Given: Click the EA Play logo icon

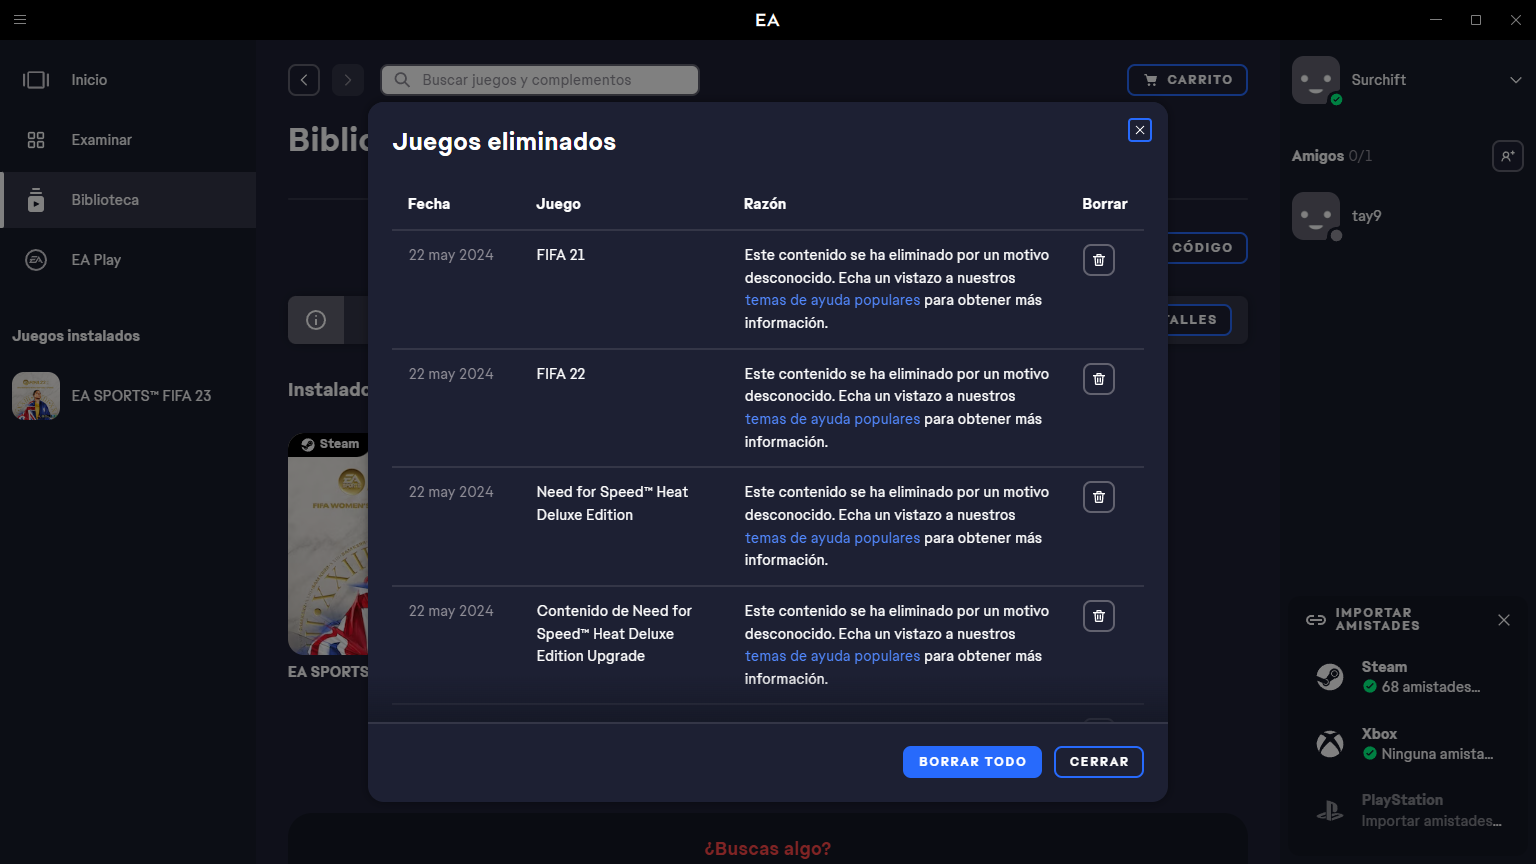Looking at the screenshot, I should pyautogui.click(x=36, y=260).
